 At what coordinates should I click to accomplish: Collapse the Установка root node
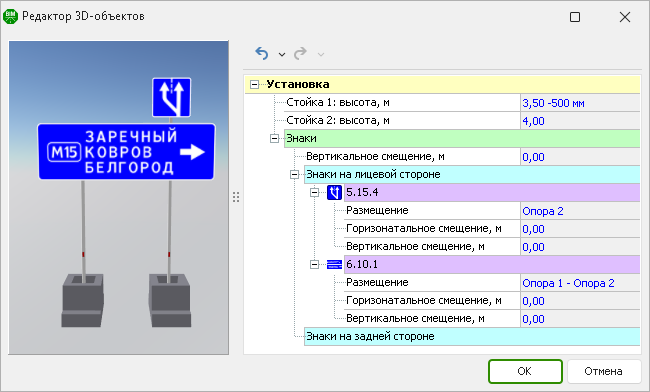click(255, 85)
